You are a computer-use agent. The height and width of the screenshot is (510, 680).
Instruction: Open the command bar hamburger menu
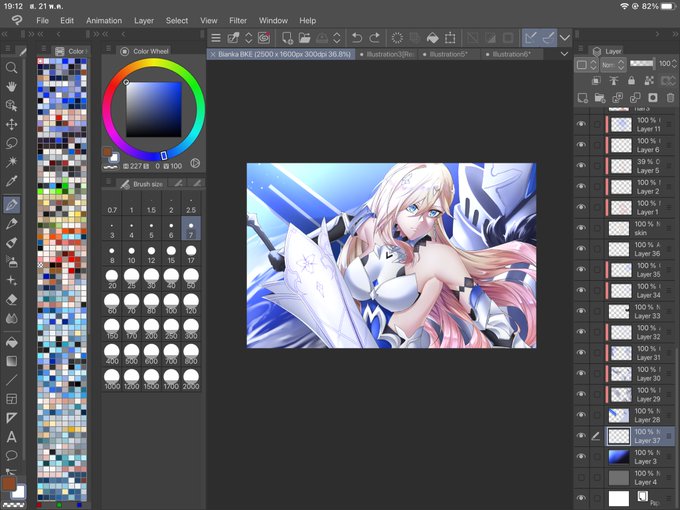(216, 38)
